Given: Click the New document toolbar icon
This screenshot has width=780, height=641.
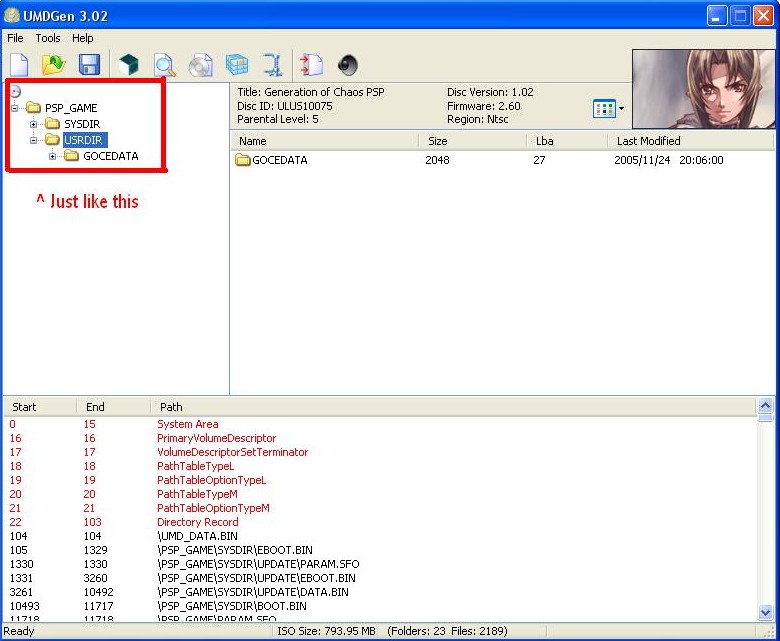Looking at the screenshot, I should coord(19,66).
